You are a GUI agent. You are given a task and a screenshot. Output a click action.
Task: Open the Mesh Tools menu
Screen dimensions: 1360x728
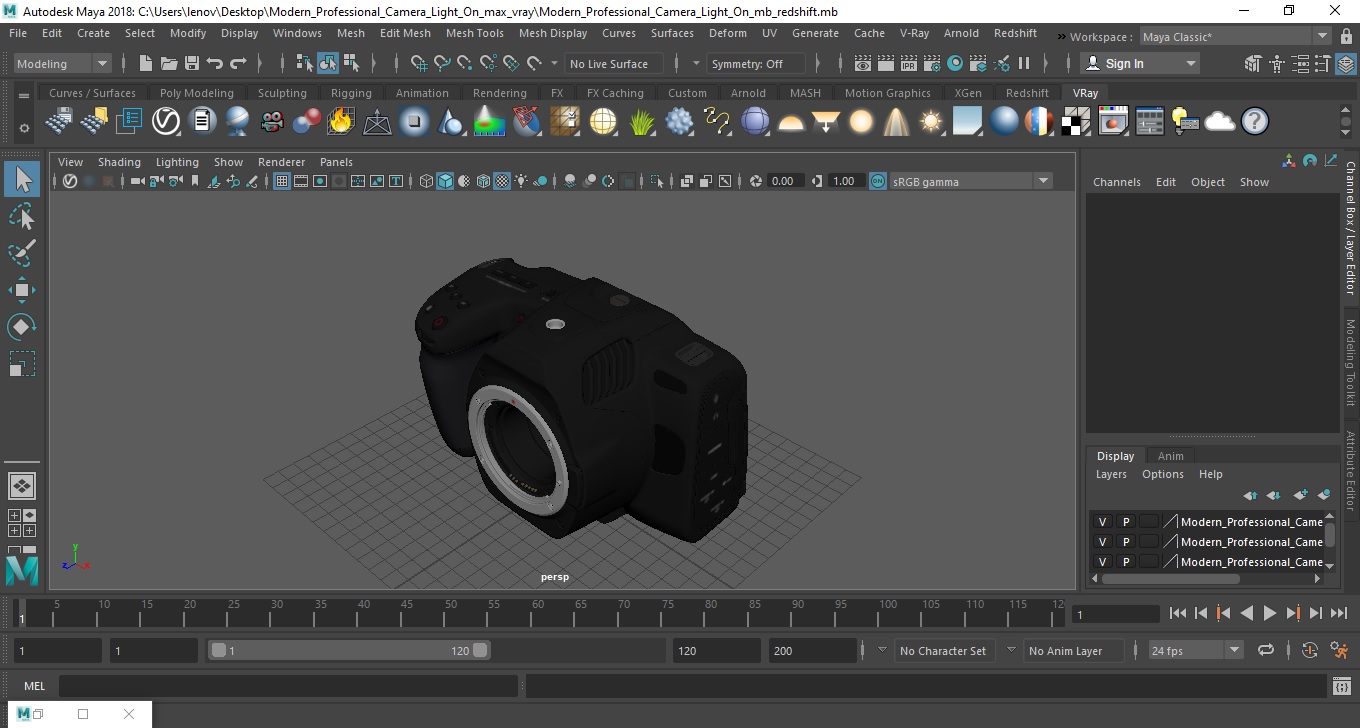(x=474, y=33)
